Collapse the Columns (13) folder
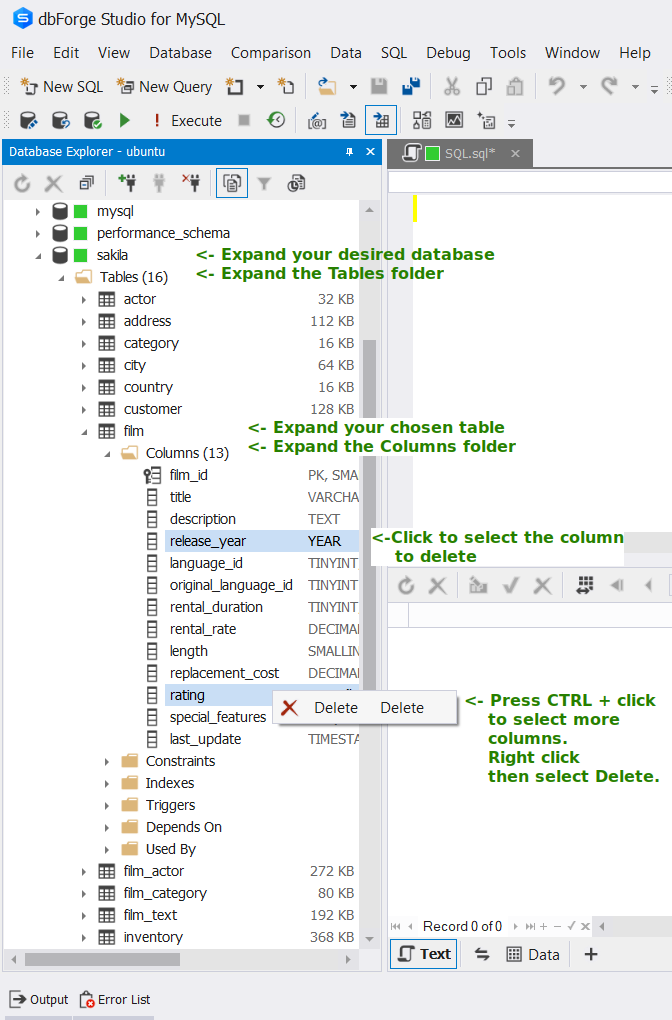Screen dimensions: 672x1020 click(x=107, y=453)
